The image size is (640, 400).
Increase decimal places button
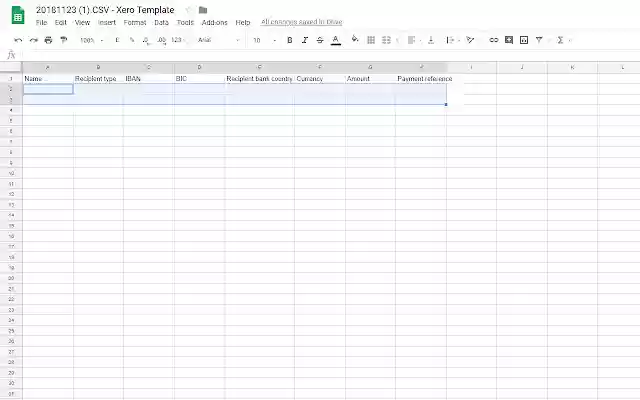[x=161, y=40]
